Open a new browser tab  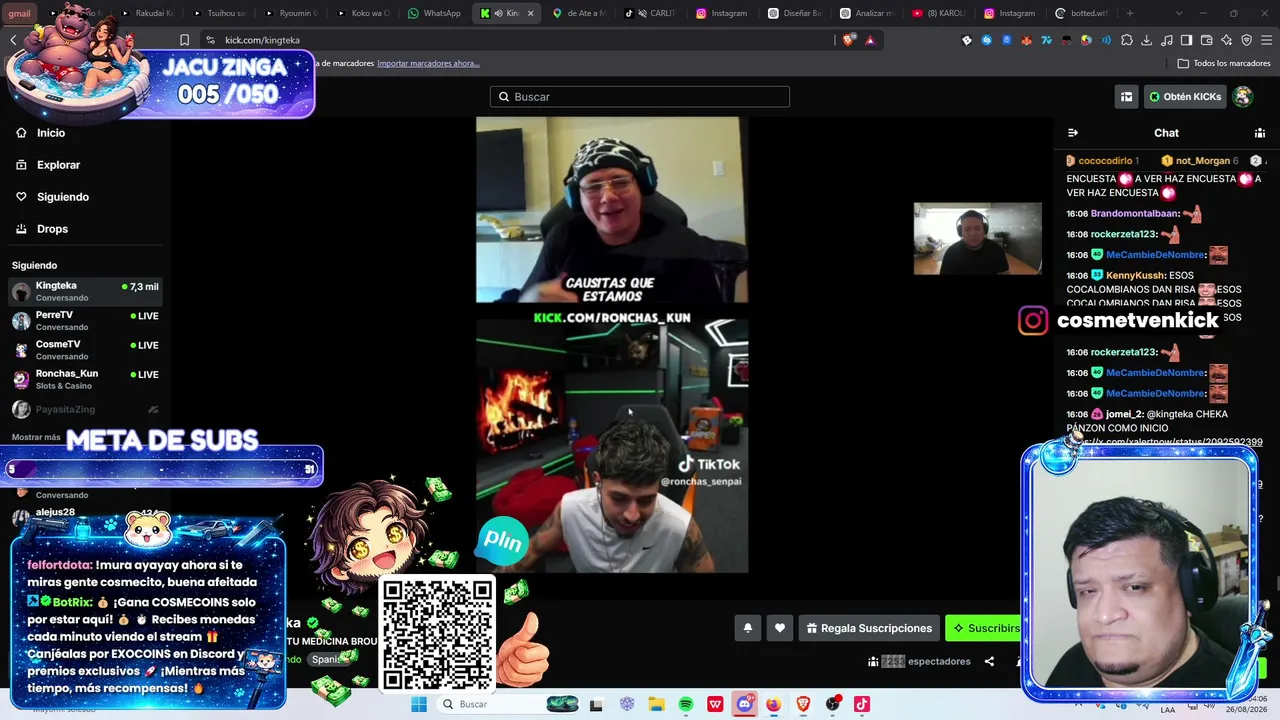point(1130,13)
